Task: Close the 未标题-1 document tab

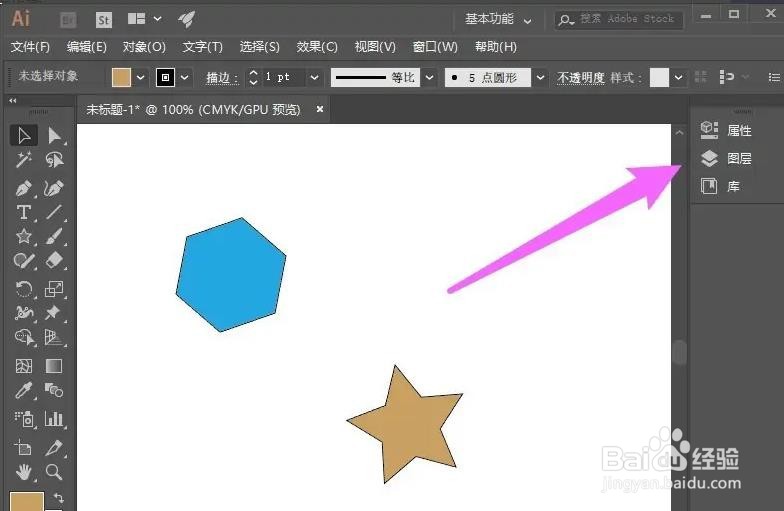Action: [320, 109]
